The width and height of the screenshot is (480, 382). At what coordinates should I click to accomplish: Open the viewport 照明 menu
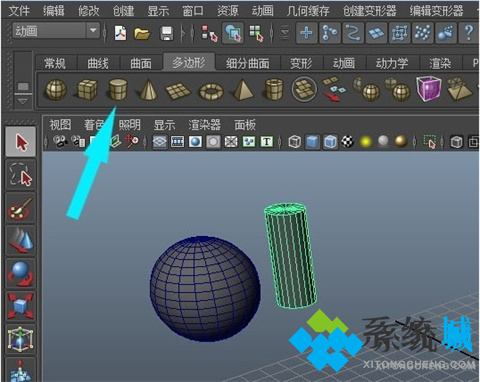click(x=129, y=125)
